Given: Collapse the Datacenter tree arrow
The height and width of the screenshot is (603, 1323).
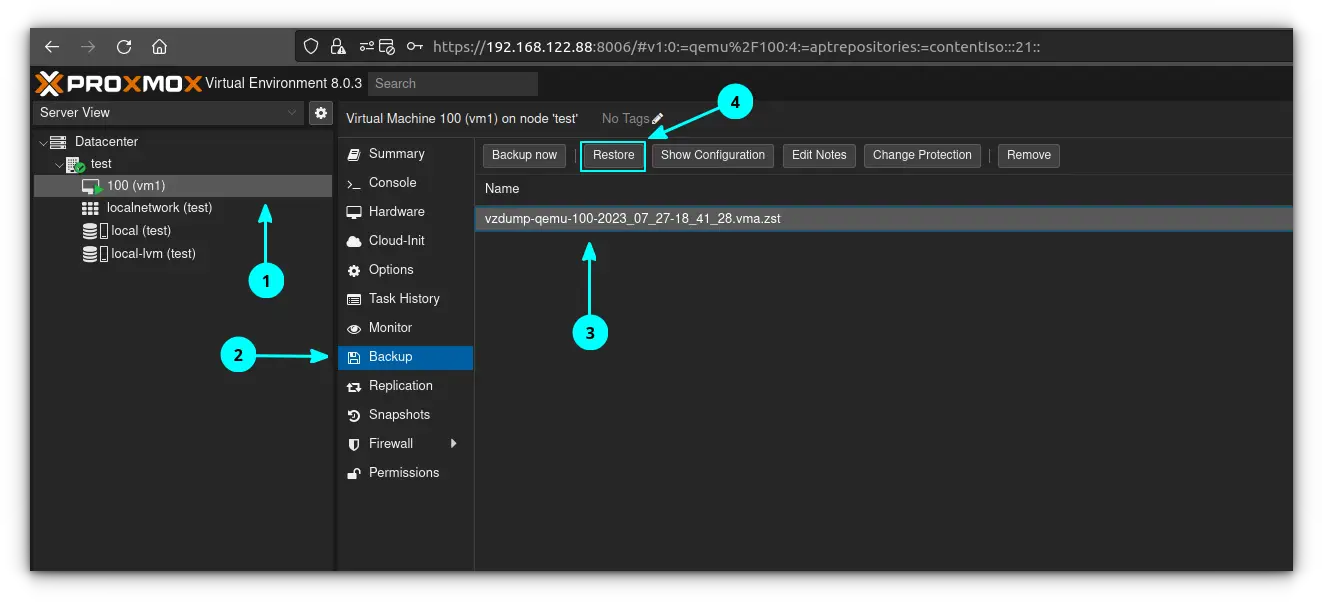Looking at the screenshot, I should click(x=43, y=143).
